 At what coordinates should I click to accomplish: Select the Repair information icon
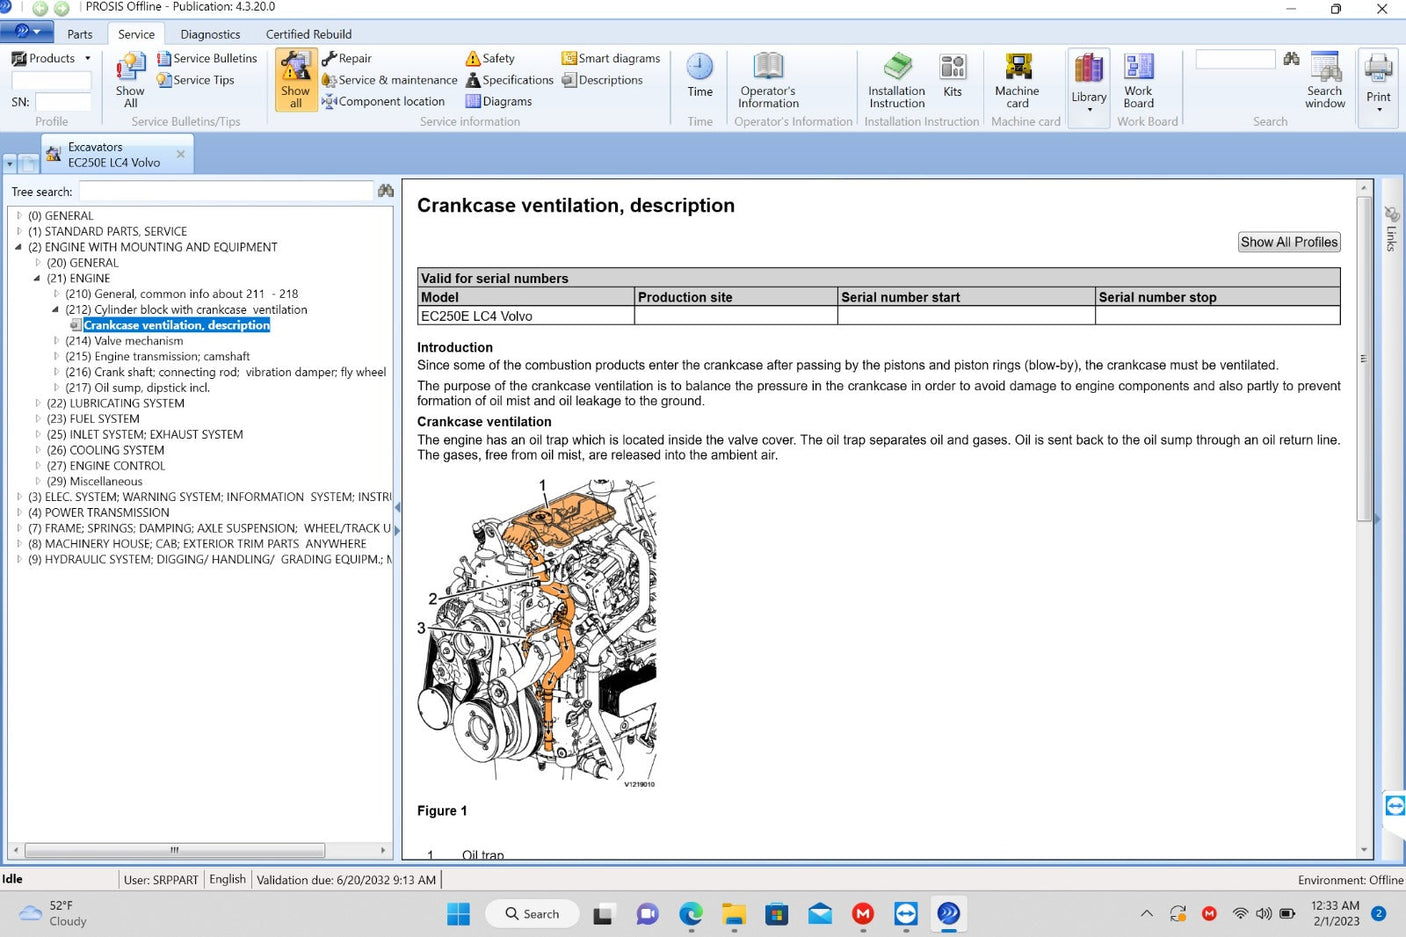pyautogui.click(x=347, y=58)
